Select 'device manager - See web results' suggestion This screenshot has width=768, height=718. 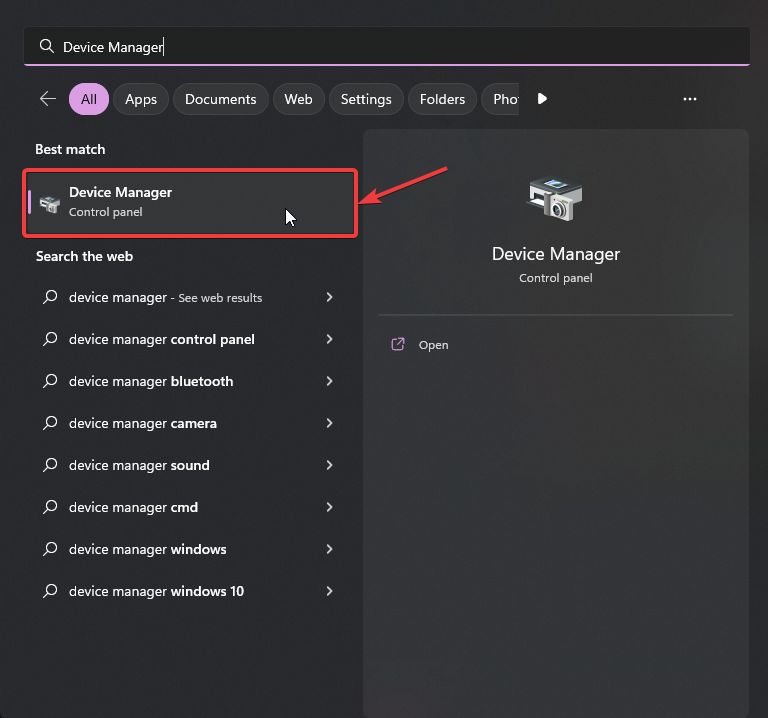click(190, 297)
